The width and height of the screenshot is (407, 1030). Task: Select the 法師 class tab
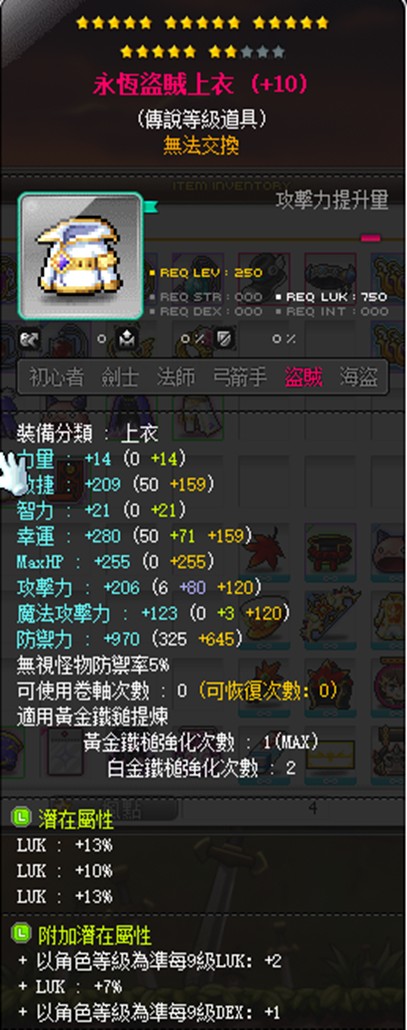pyautogui.click(x=176, y=377)
